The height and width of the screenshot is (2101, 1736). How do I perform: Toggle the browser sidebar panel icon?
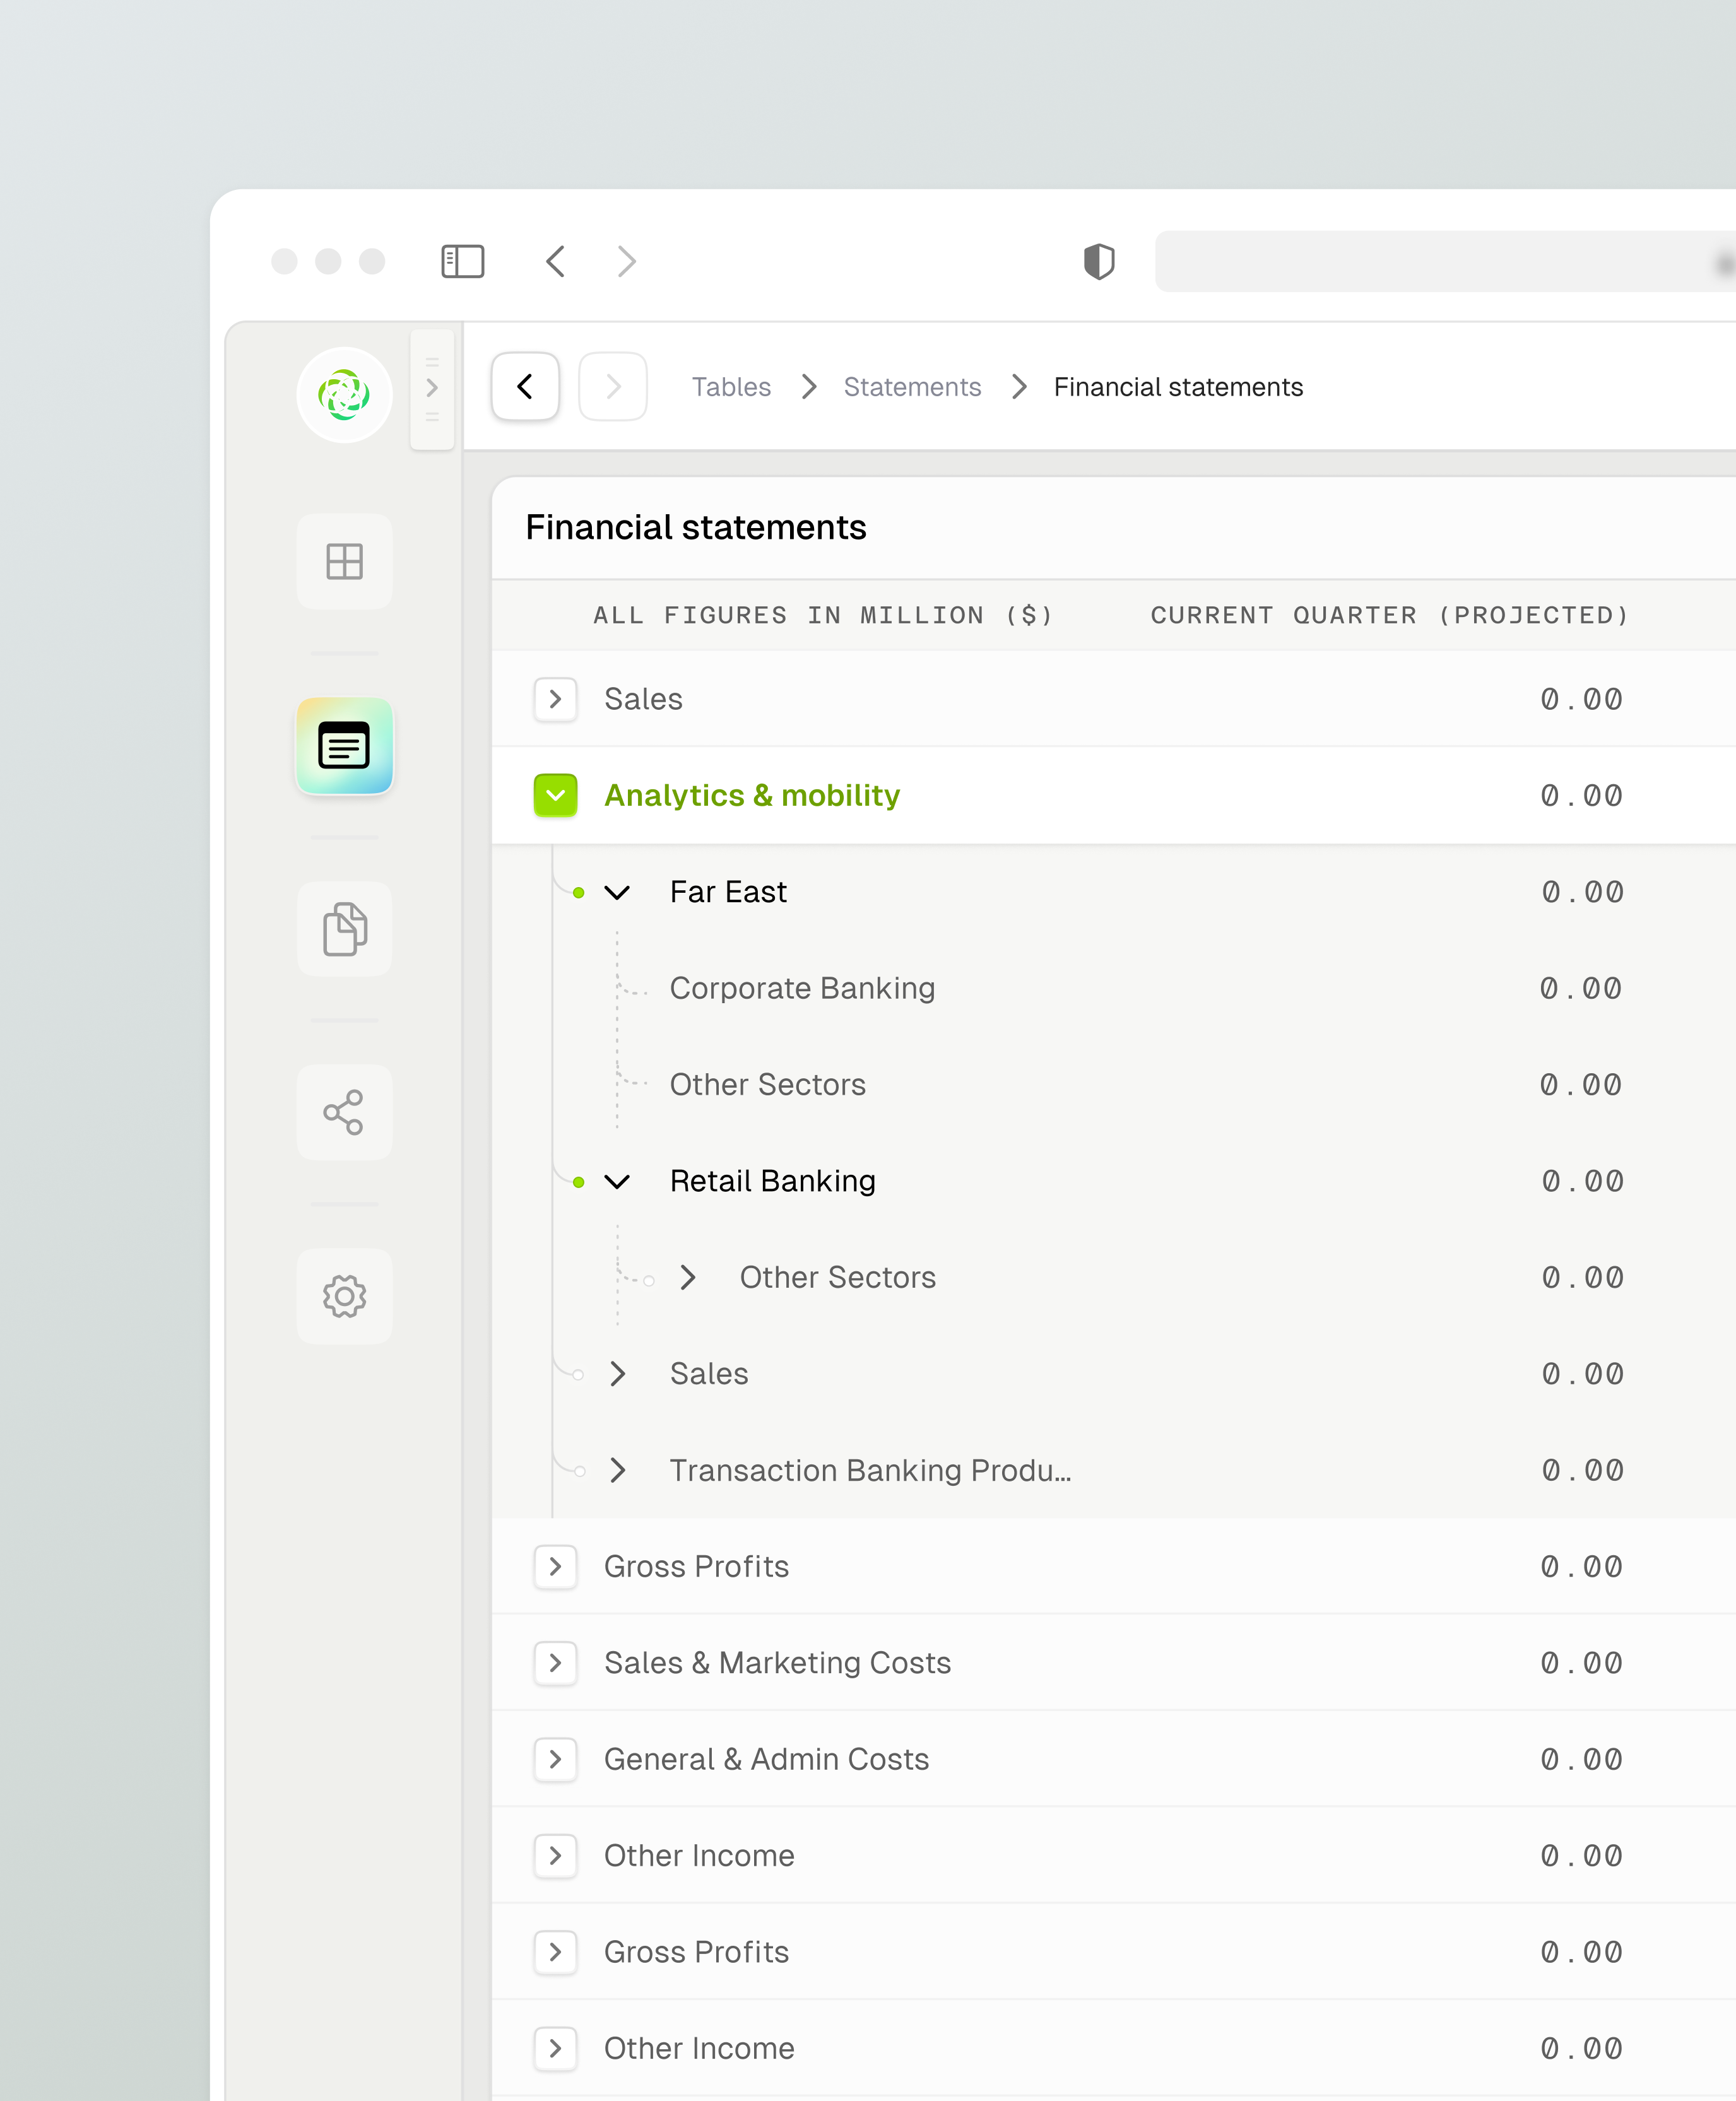pos(463,262)
